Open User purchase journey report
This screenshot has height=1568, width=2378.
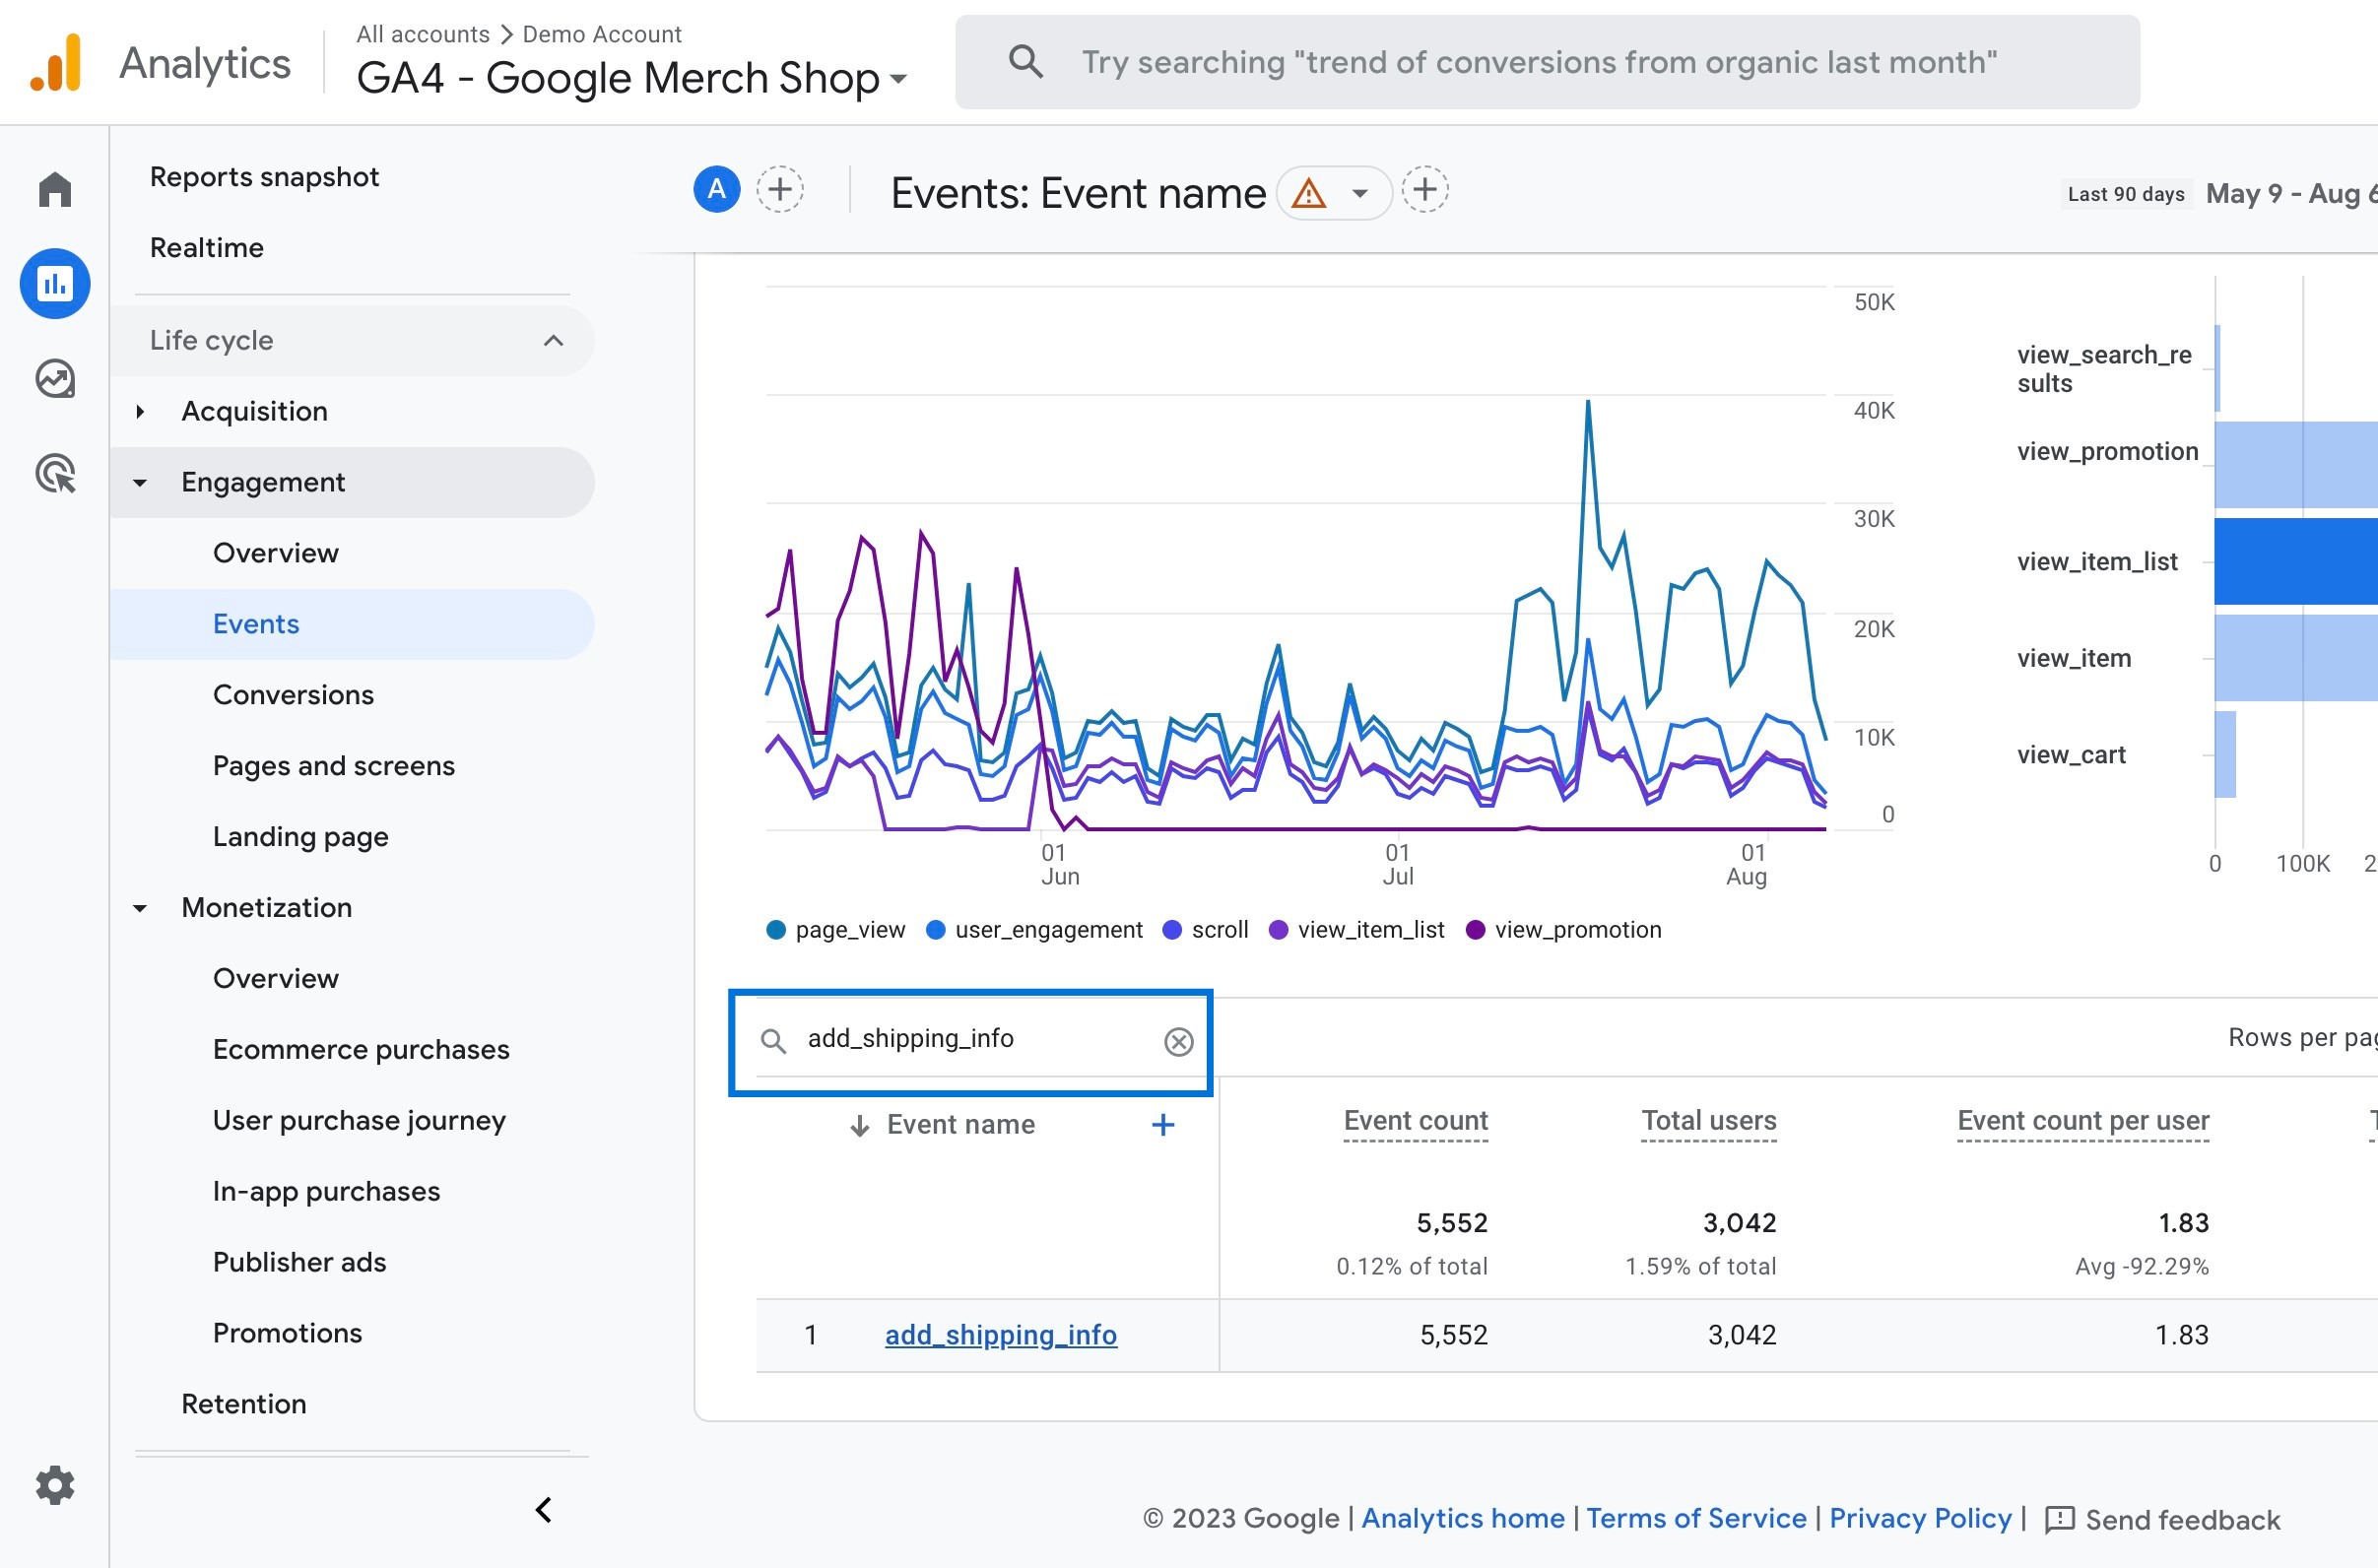click(x=359, y=1120)
